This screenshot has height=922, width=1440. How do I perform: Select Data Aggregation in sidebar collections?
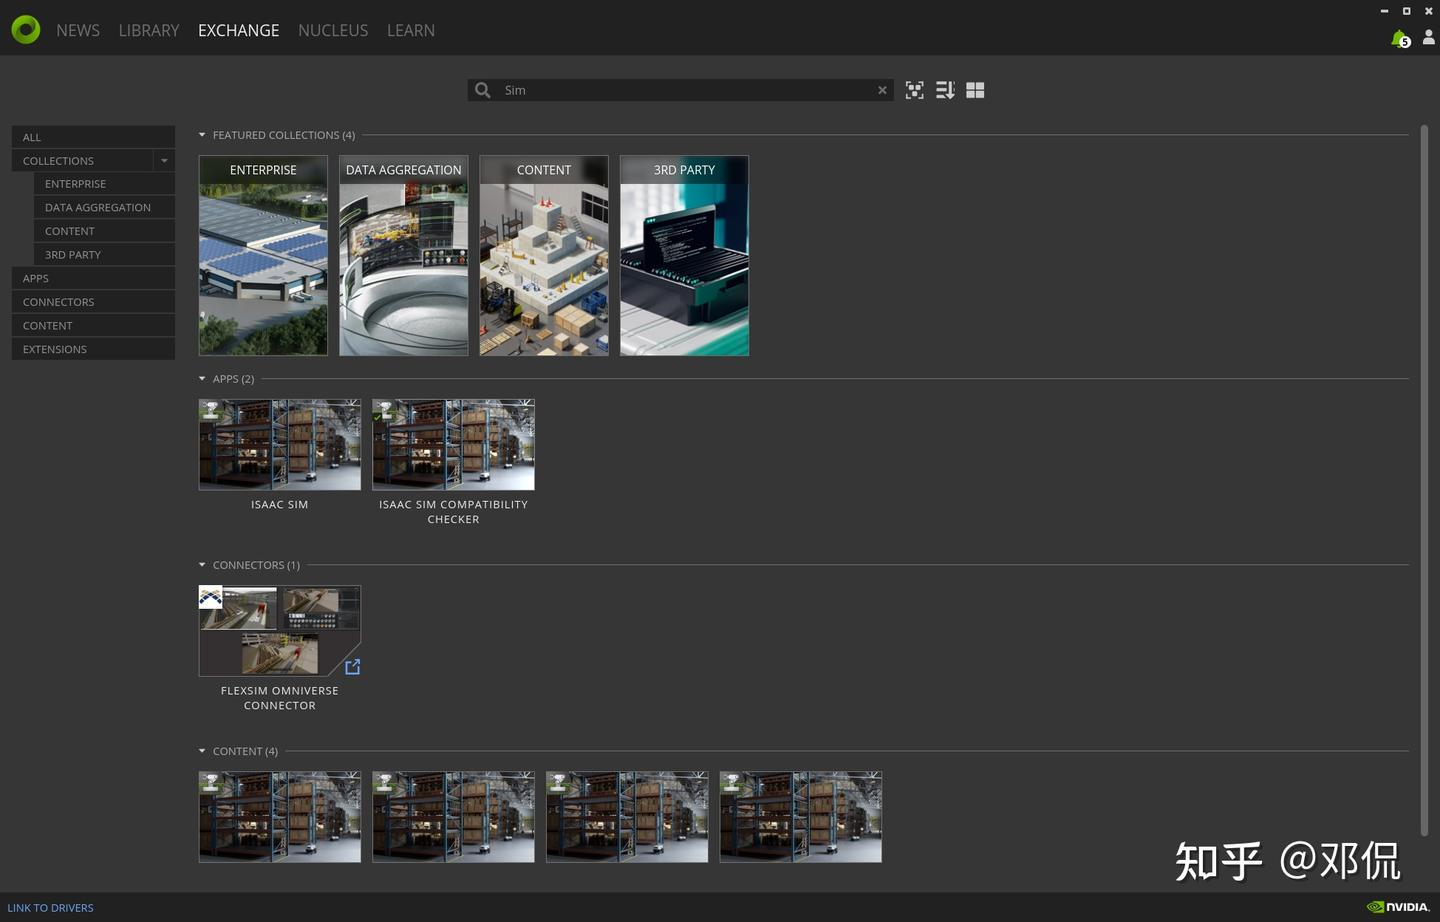(98, 207)
